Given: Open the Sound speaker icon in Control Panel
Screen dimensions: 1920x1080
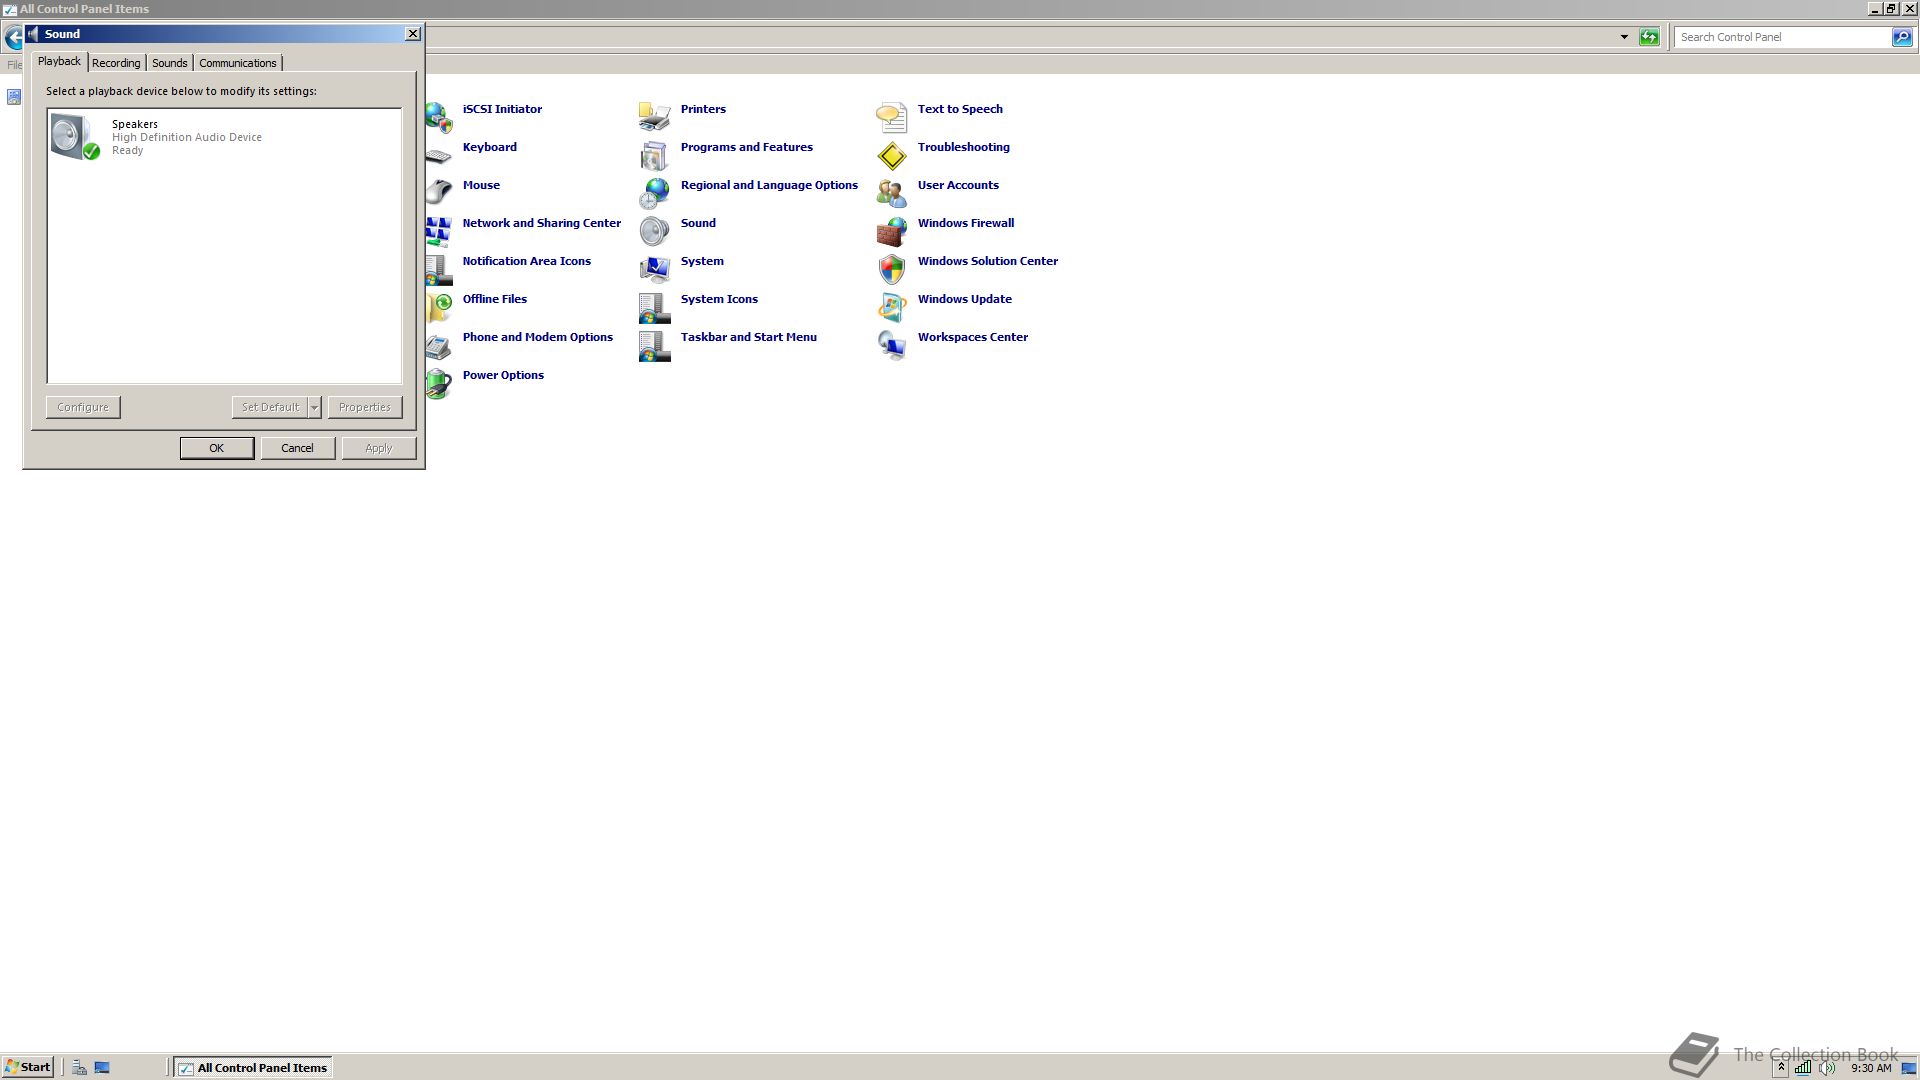Looking at the screenshot, I should click(655, 231).
